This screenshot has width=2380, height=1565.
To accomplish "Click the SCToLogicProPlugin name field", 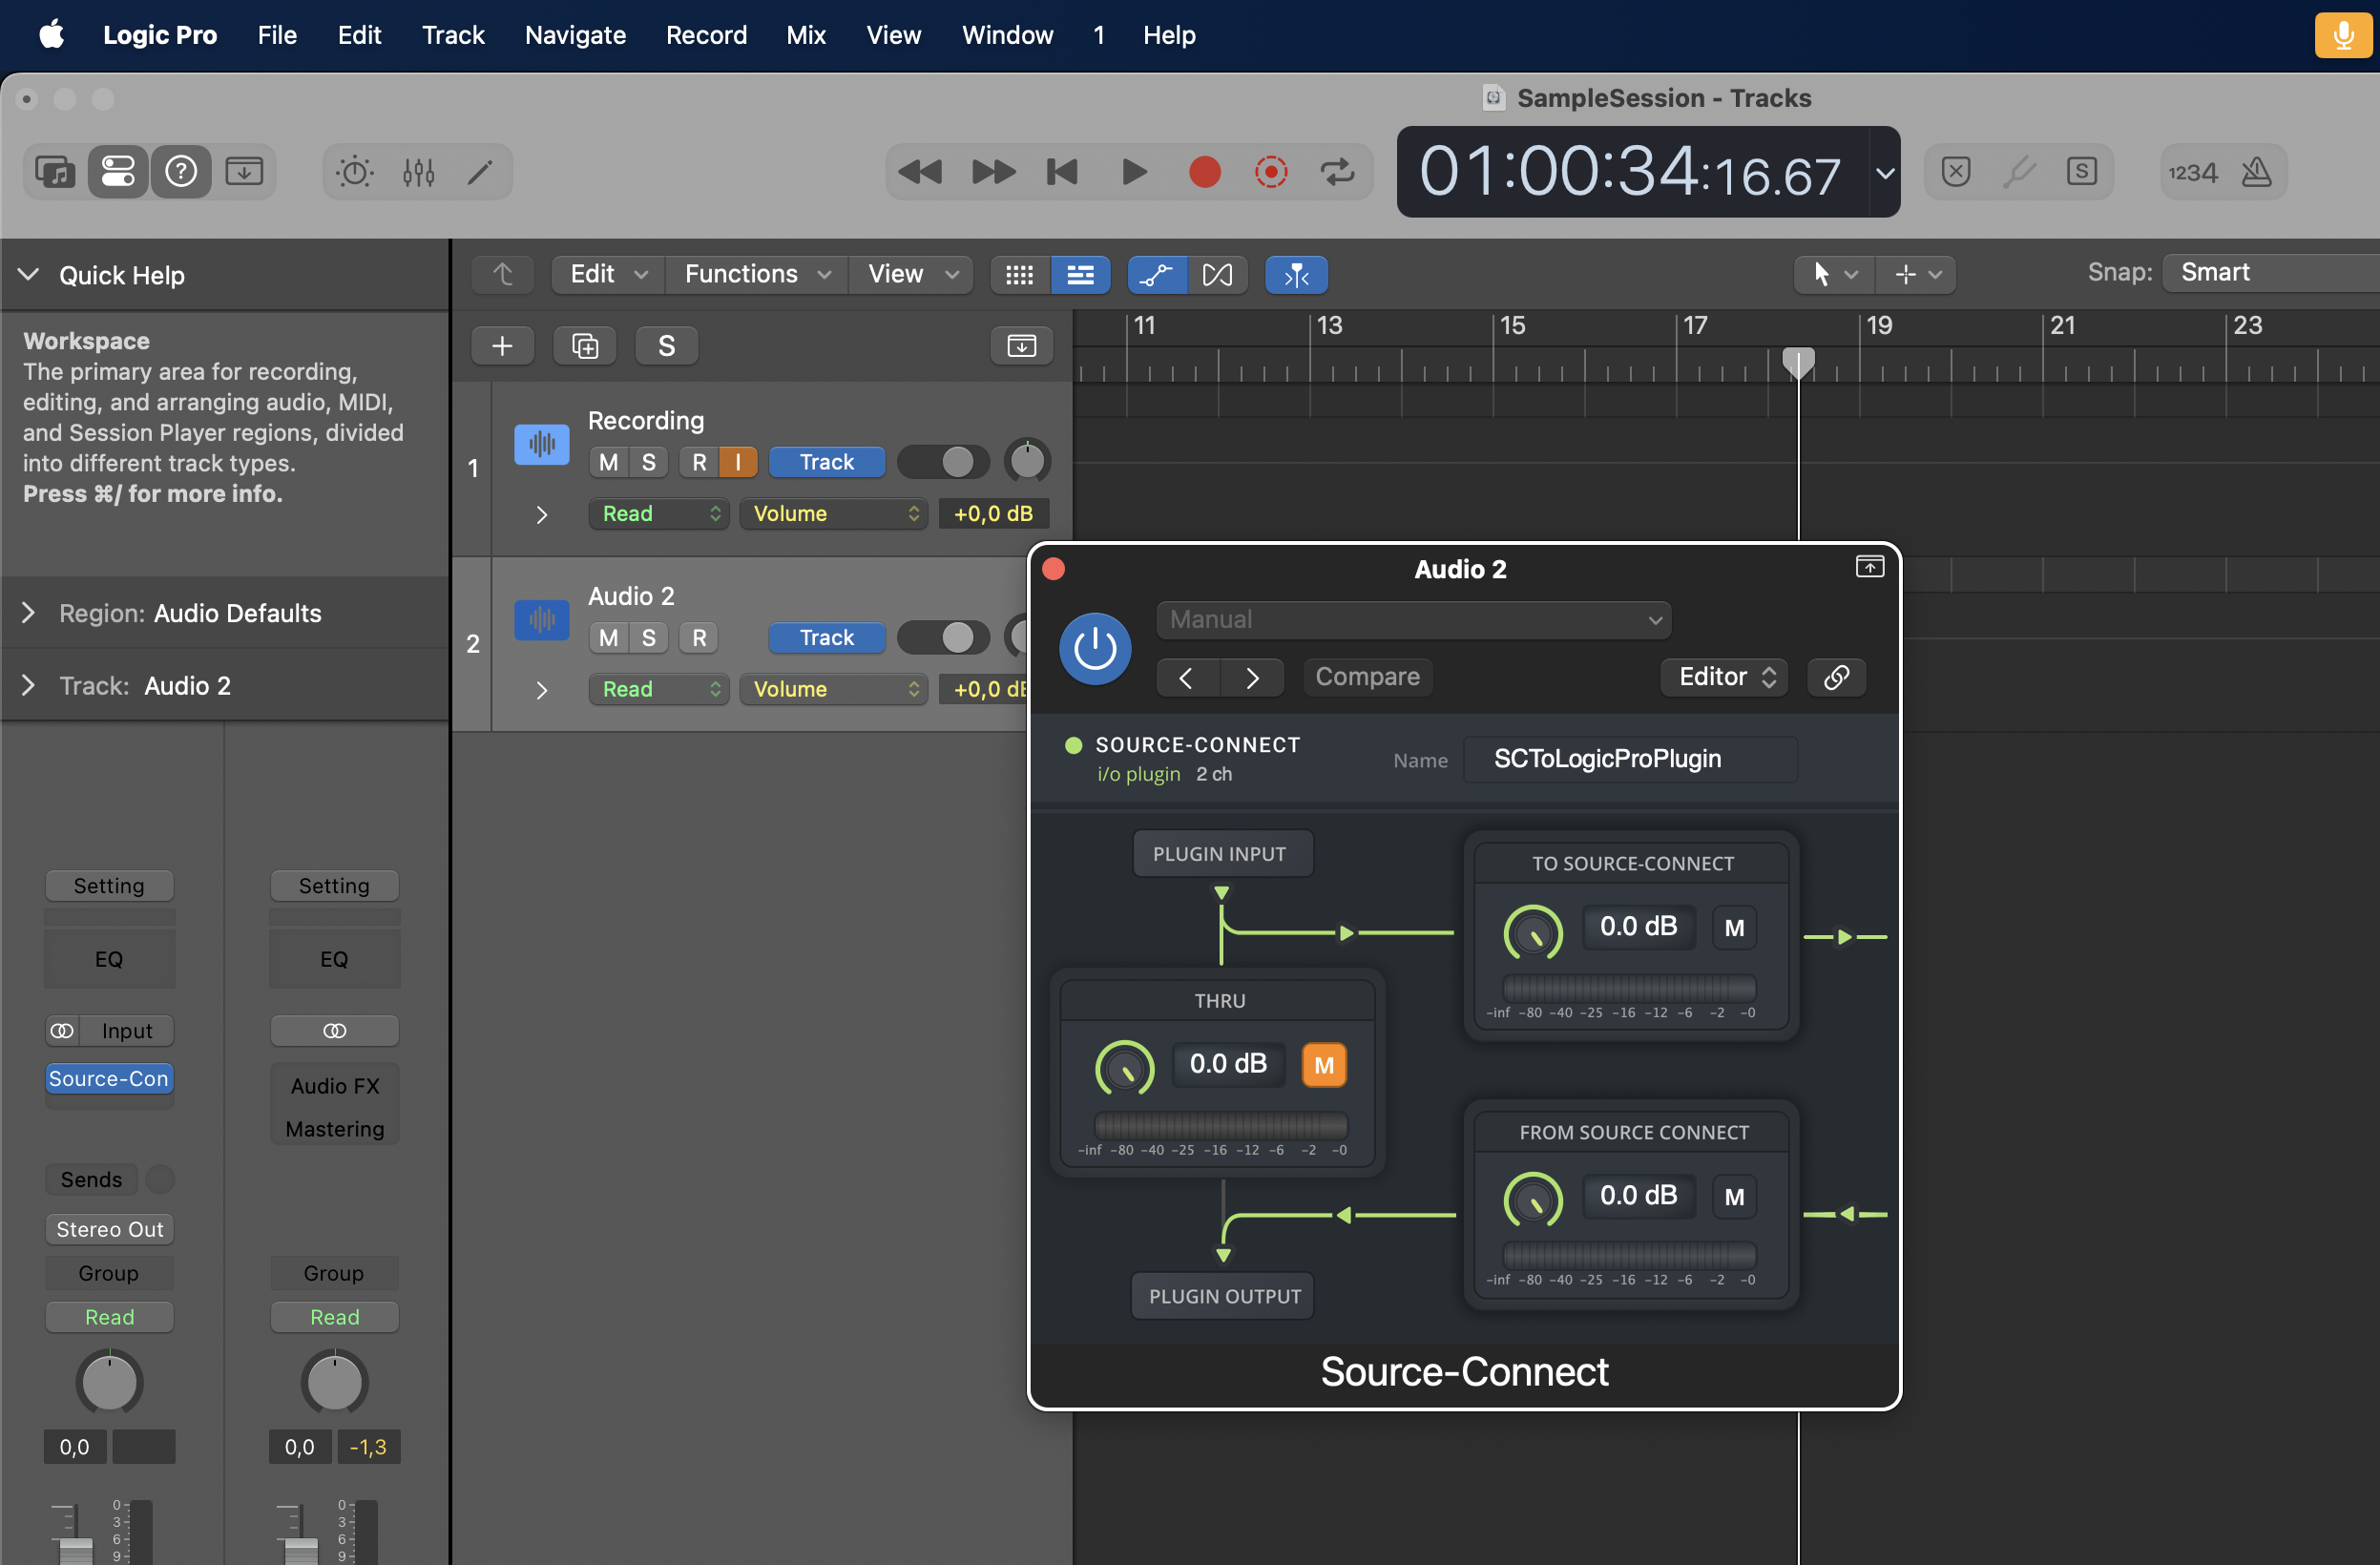I will click(x=1629, y=759).
